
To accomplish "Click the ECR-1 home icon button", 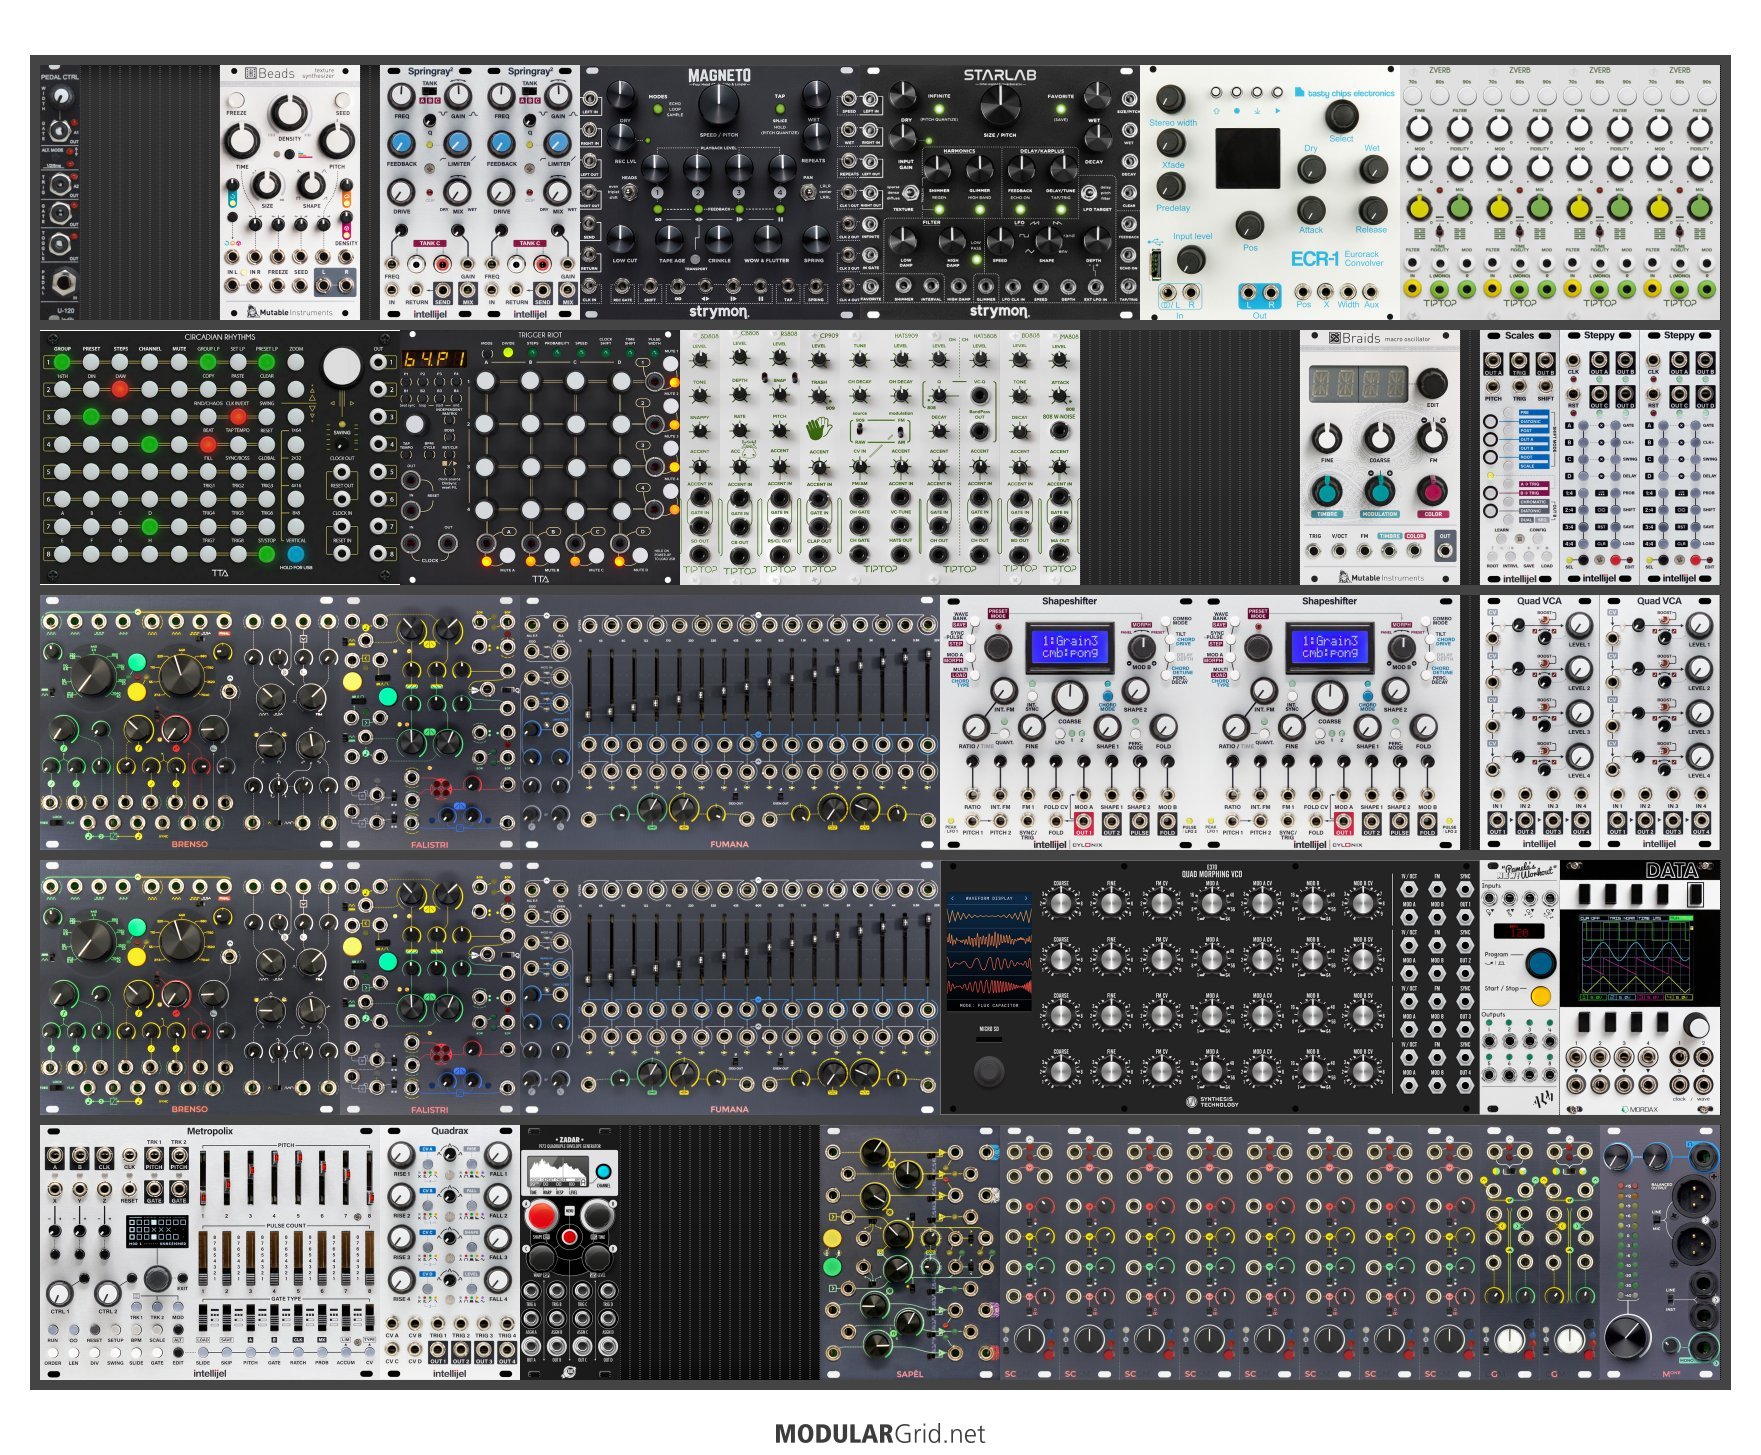I will pyautogui.click(x=1215, y=92).
